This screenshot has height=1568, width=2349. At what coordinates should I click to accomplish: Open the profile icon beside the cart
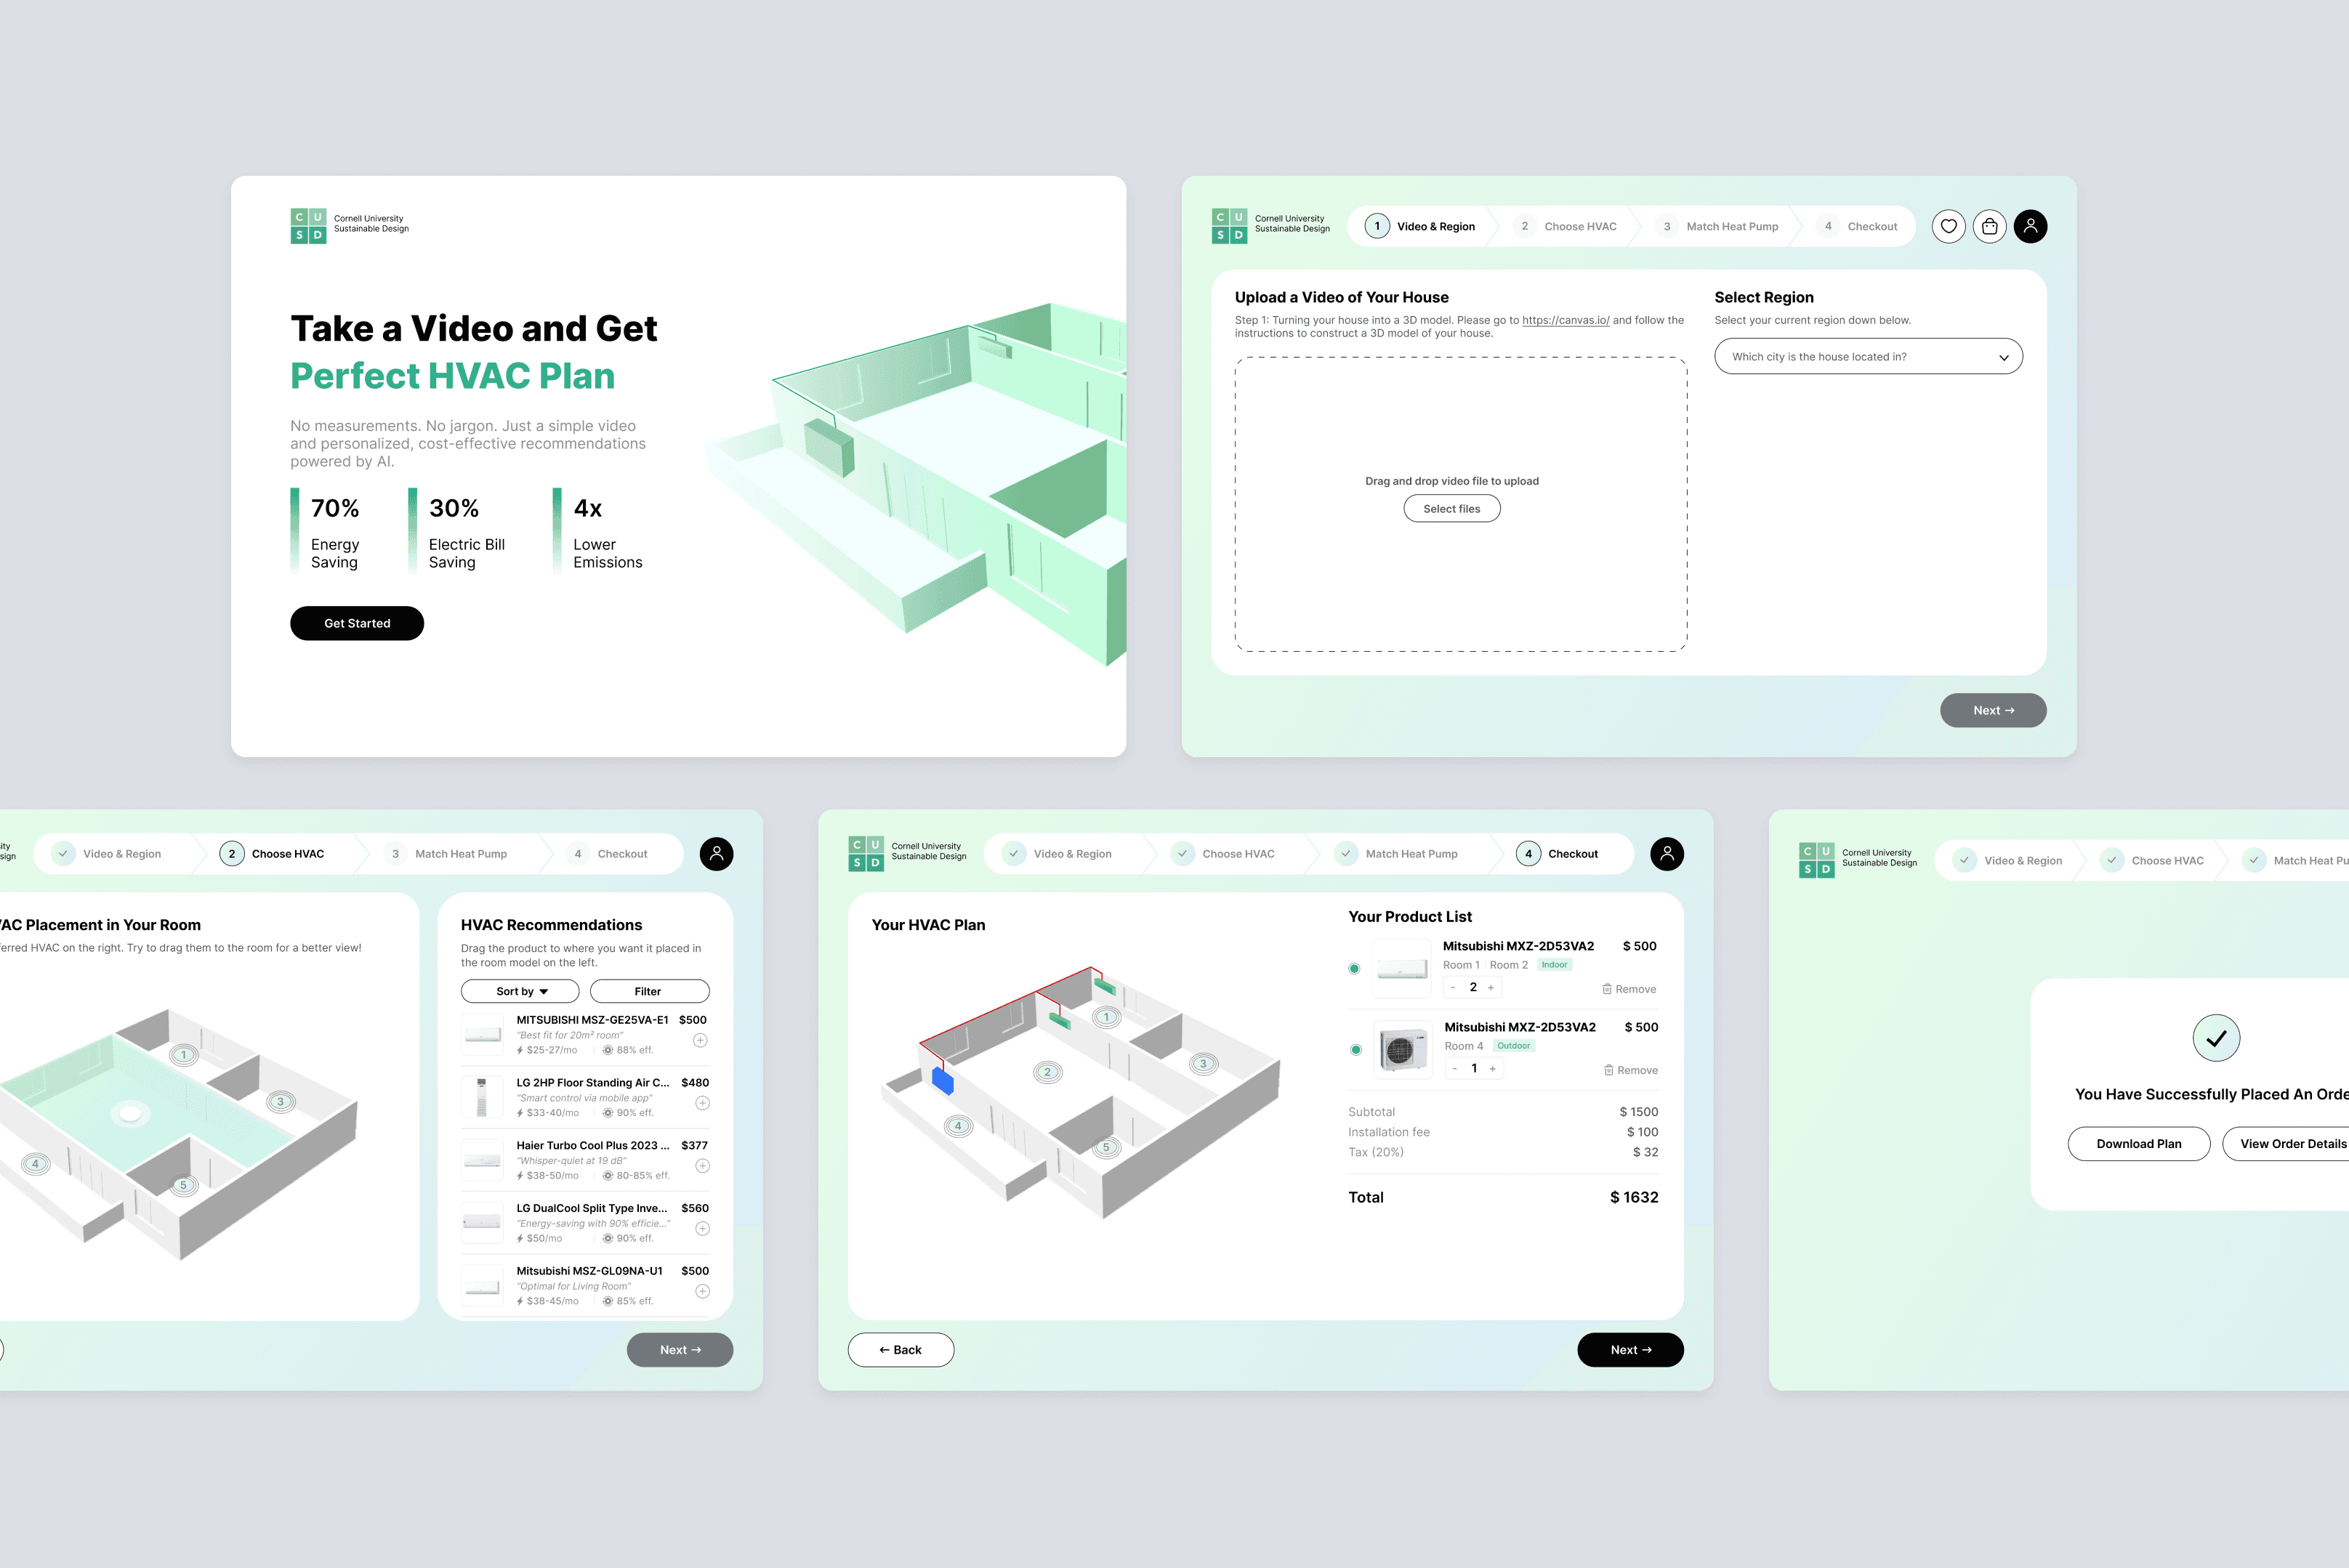[2030, 226]
